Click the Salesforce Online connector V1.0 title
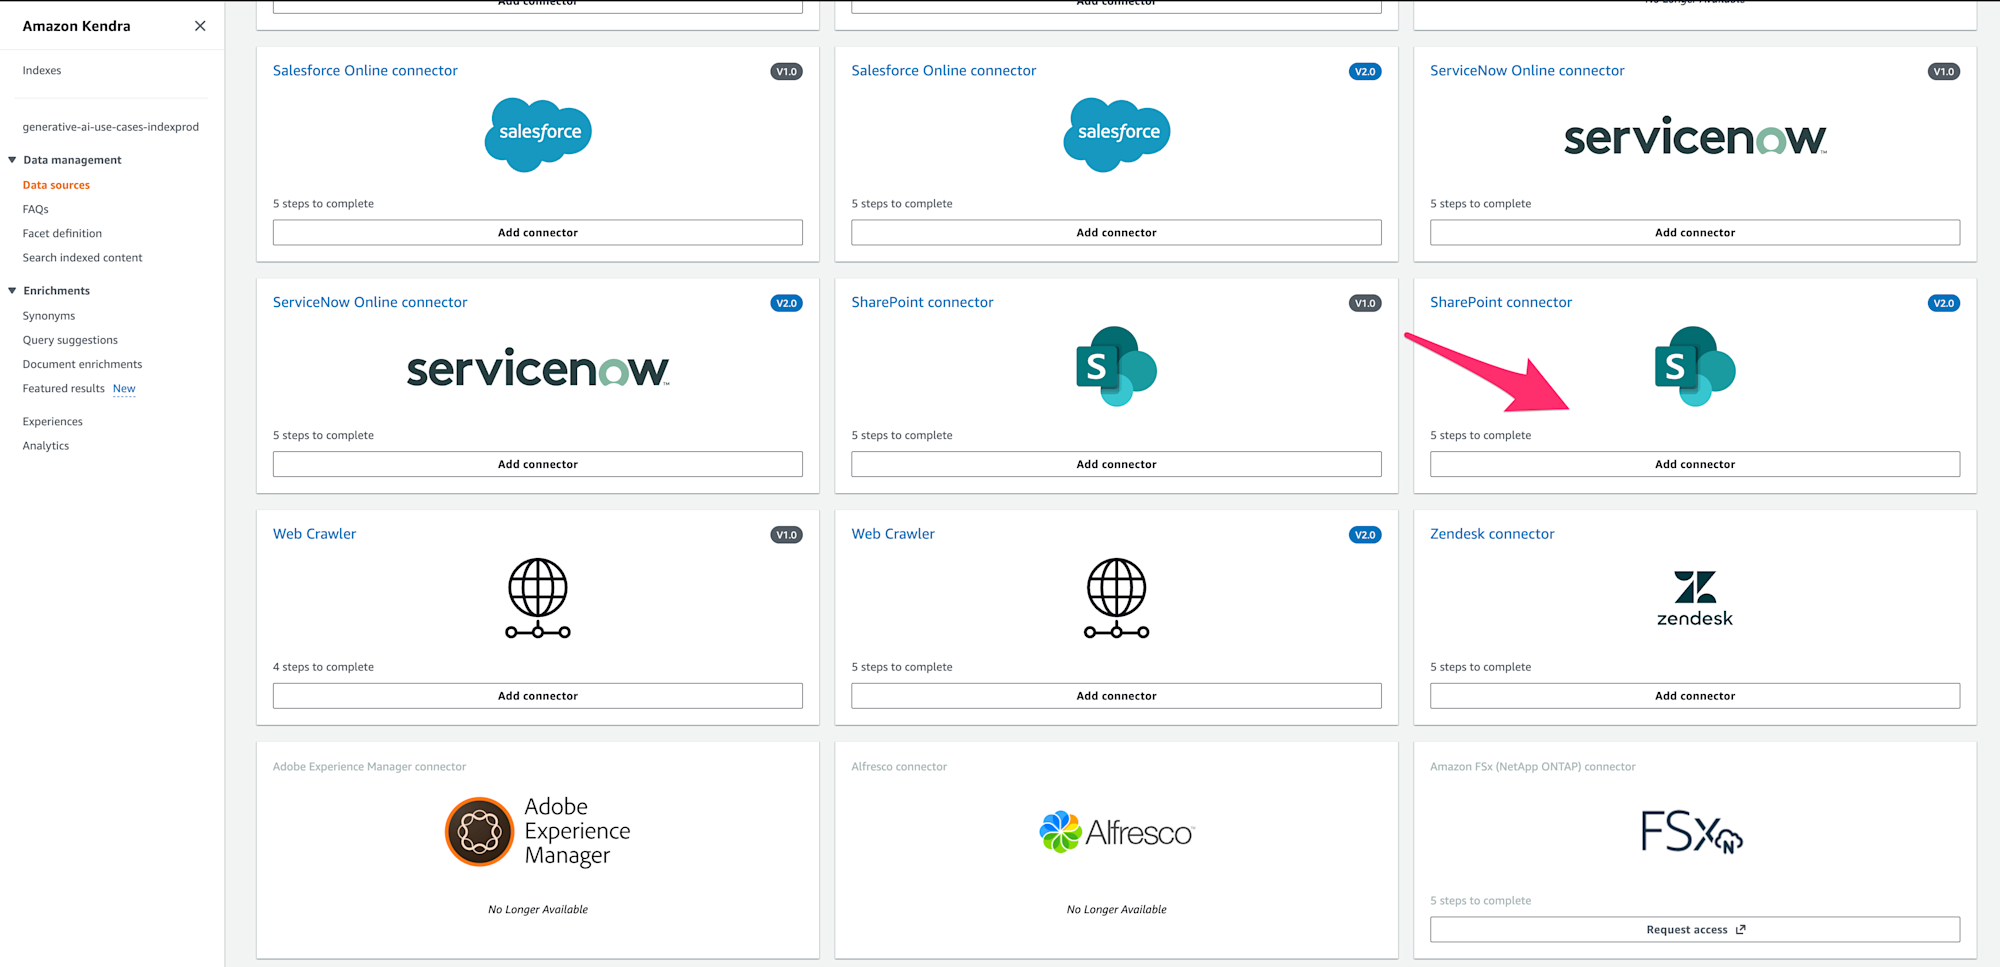The height and width of the screenshot is (967, 2000). [x=365, y=71]
